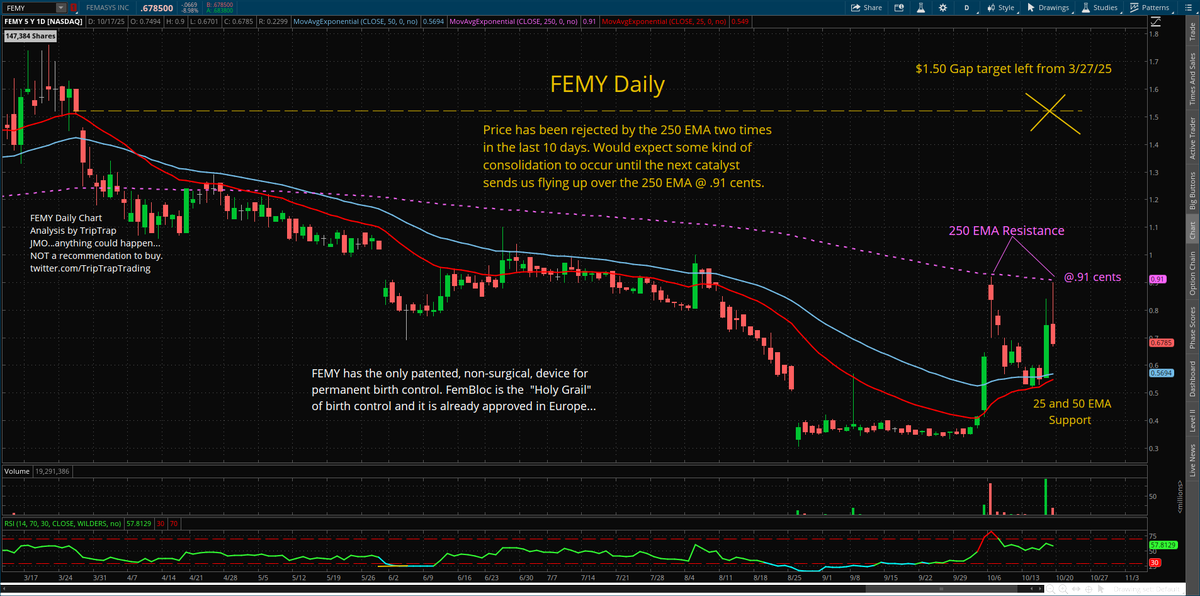Click the chart settings gear icon

[943, 8]
